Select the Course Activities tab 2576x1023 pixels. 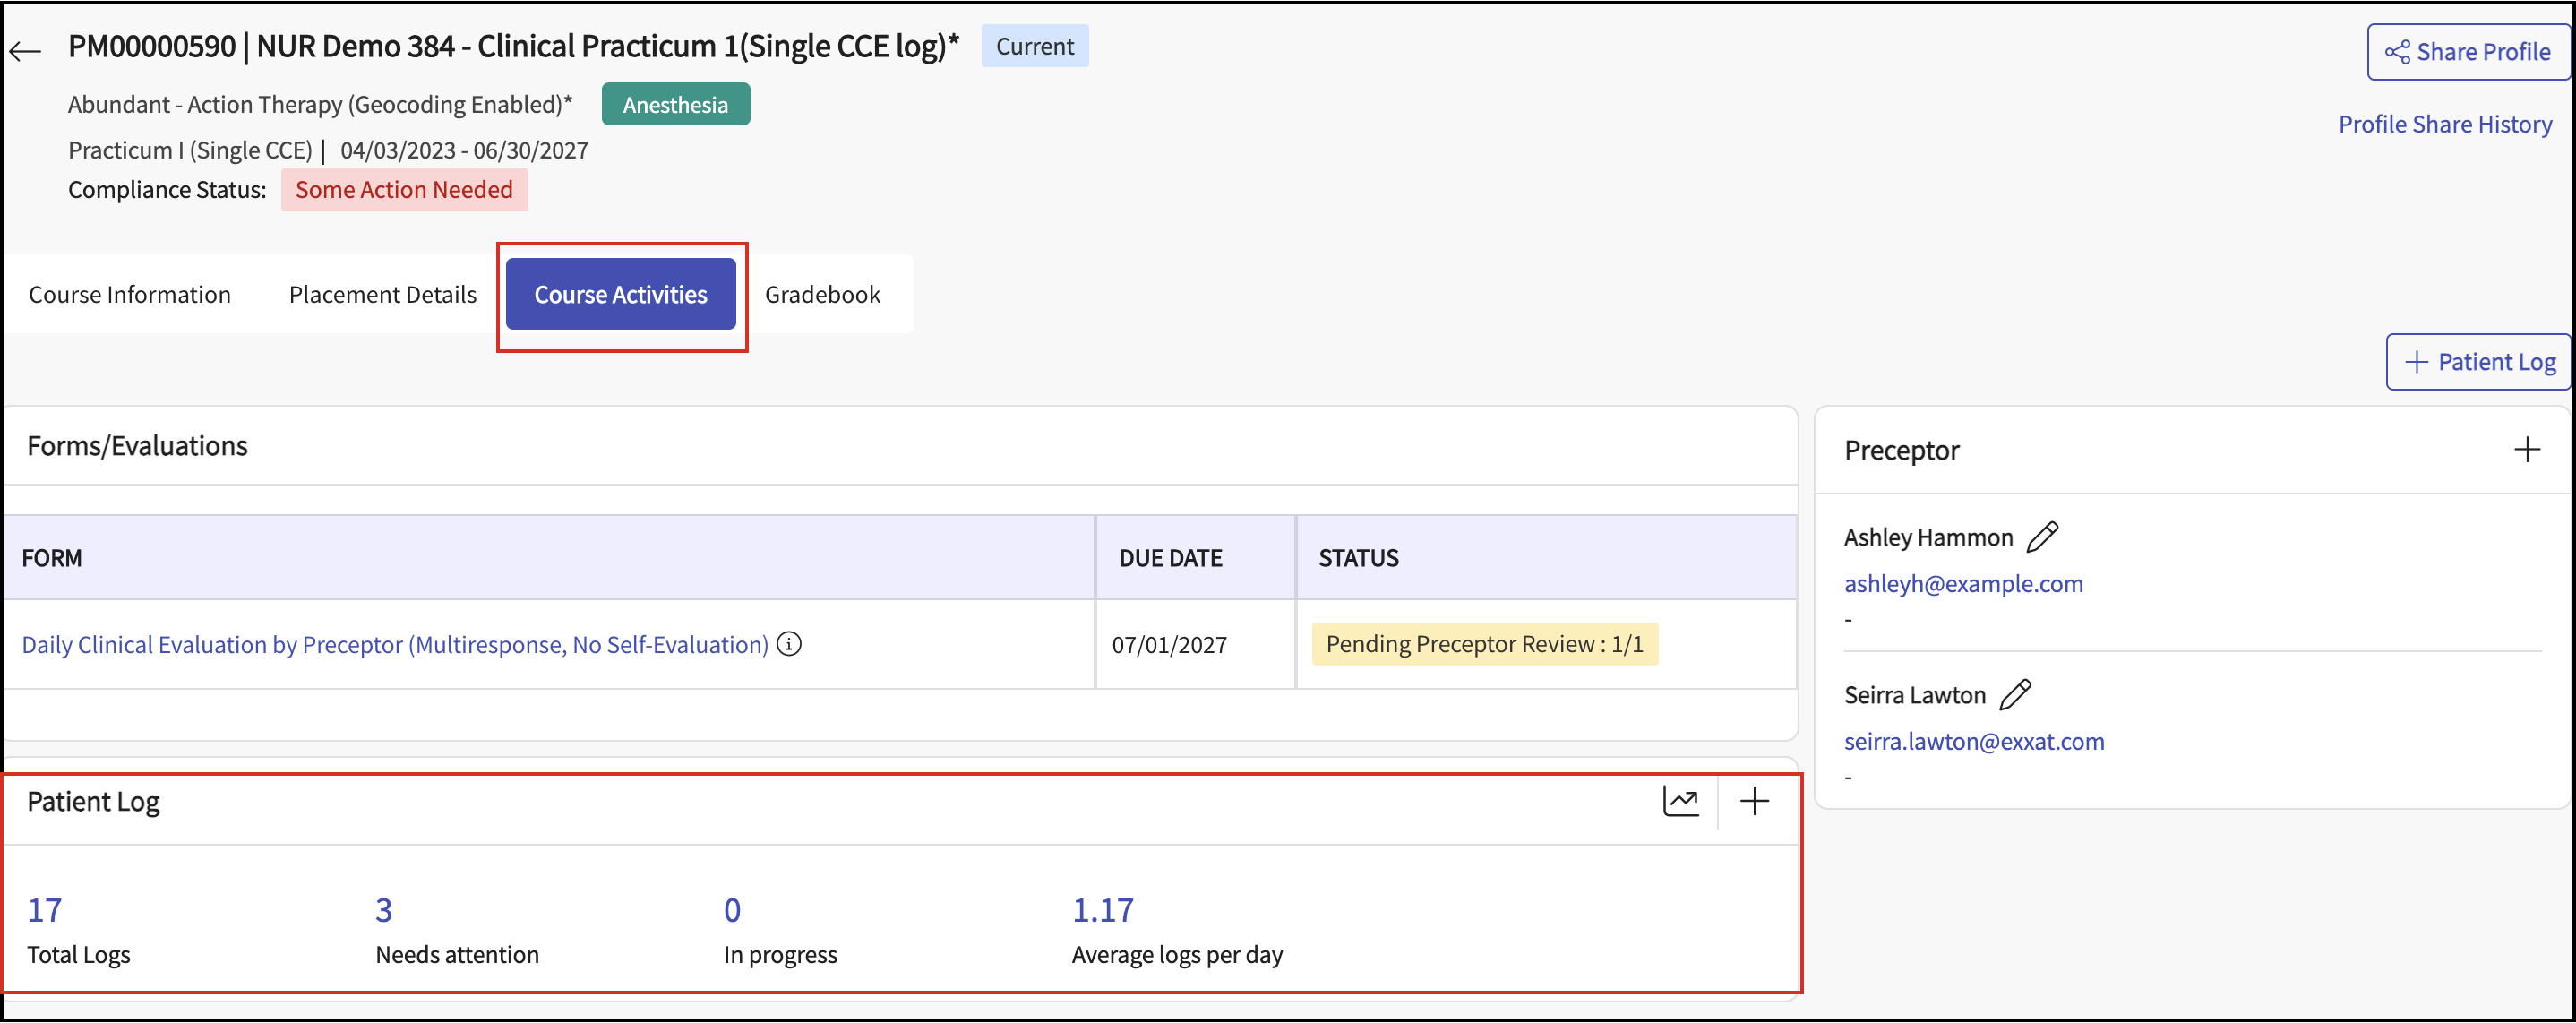point(620,294)
